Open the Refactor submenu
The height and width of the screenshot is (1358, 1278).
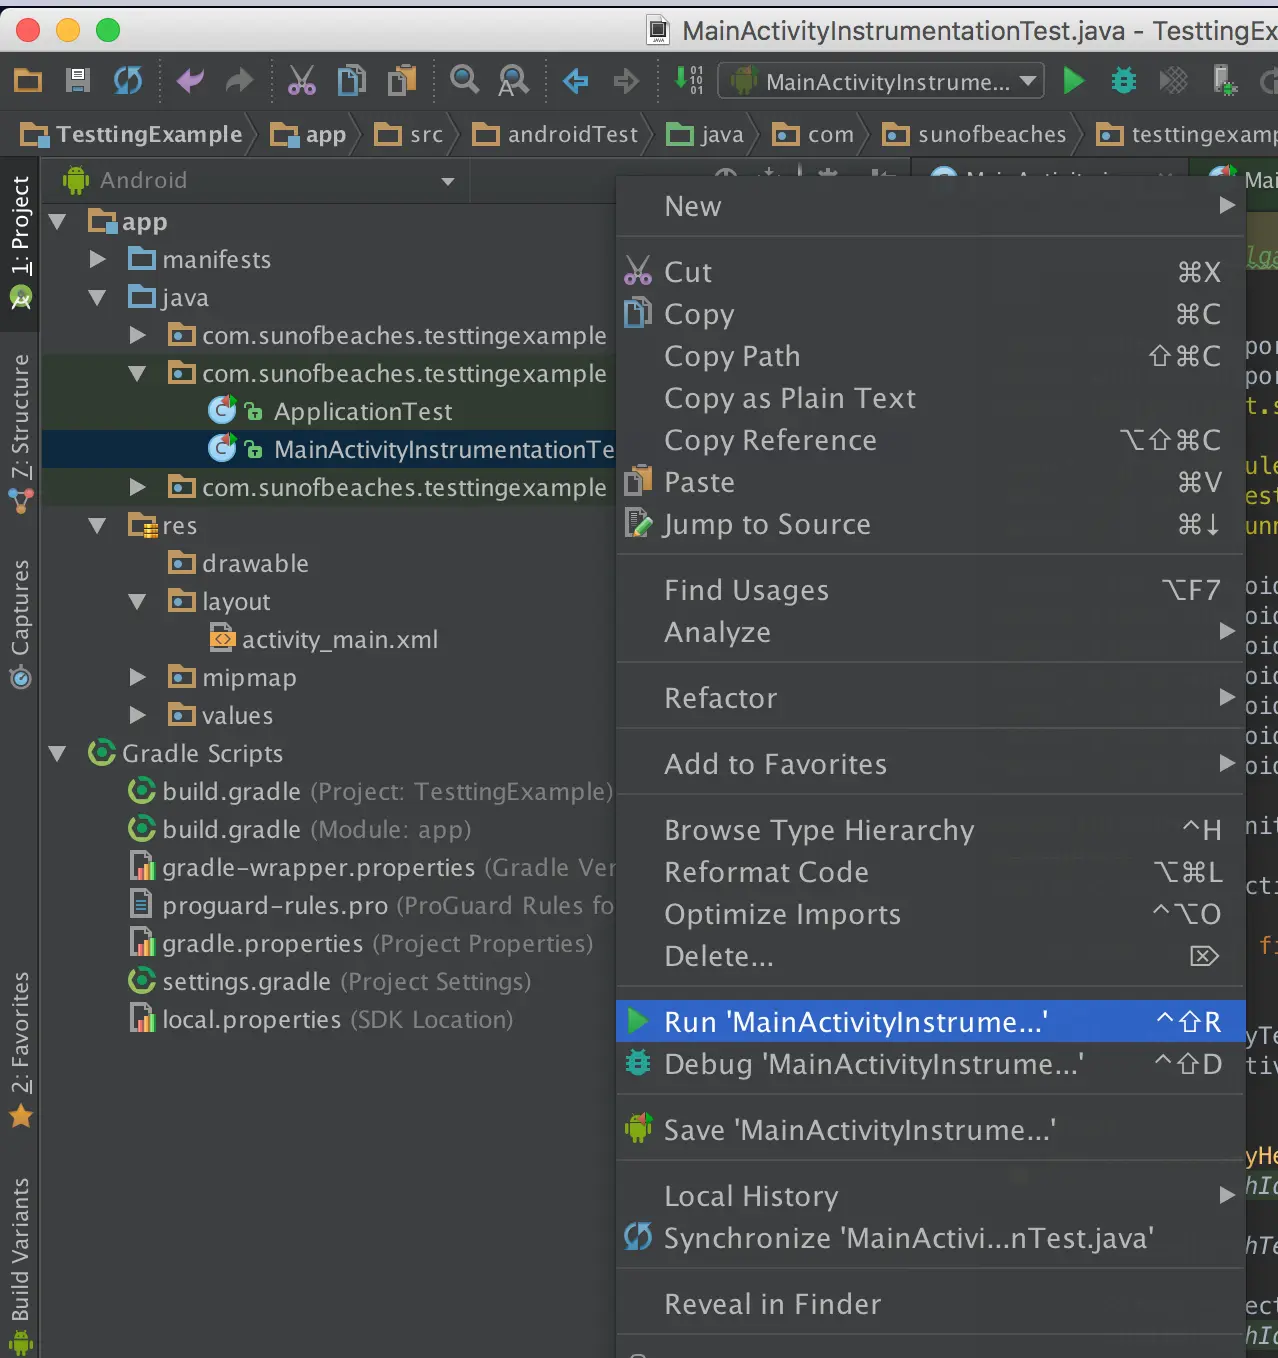coord(931,698)
